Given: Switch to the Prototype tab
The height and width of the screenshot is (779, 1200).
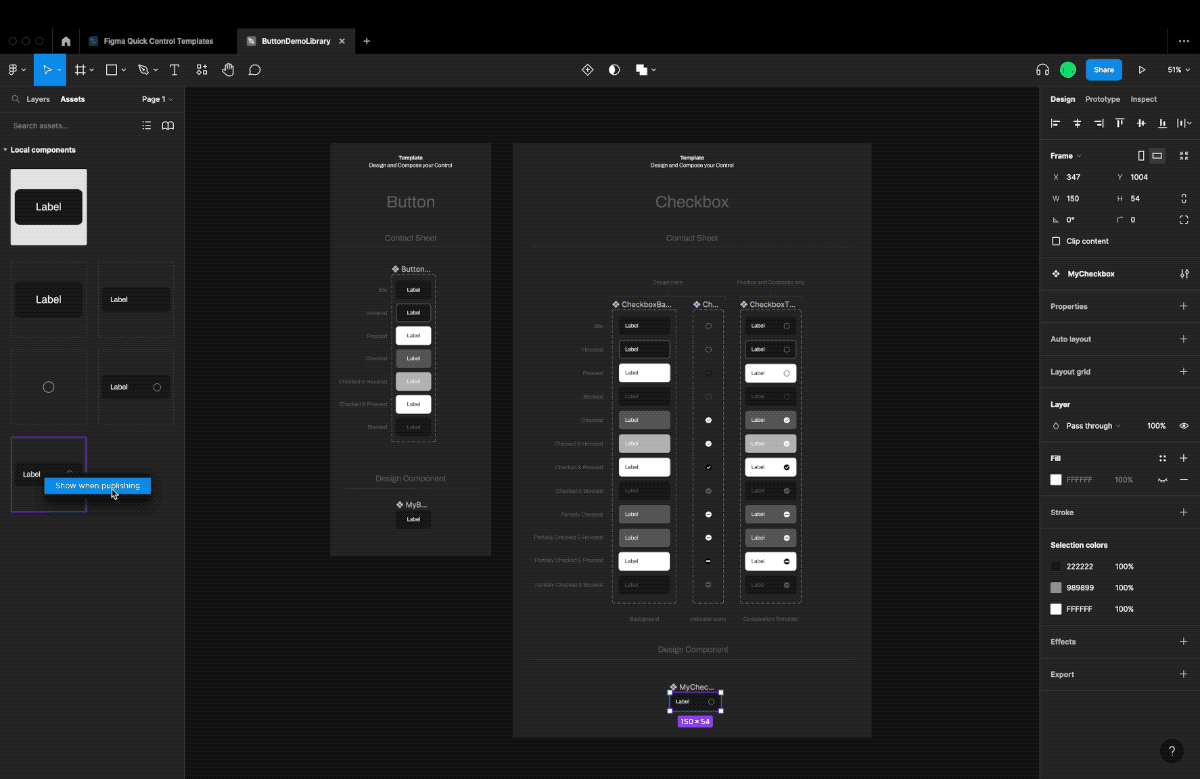Looking at the screenshot, I should pos(1102,99).
